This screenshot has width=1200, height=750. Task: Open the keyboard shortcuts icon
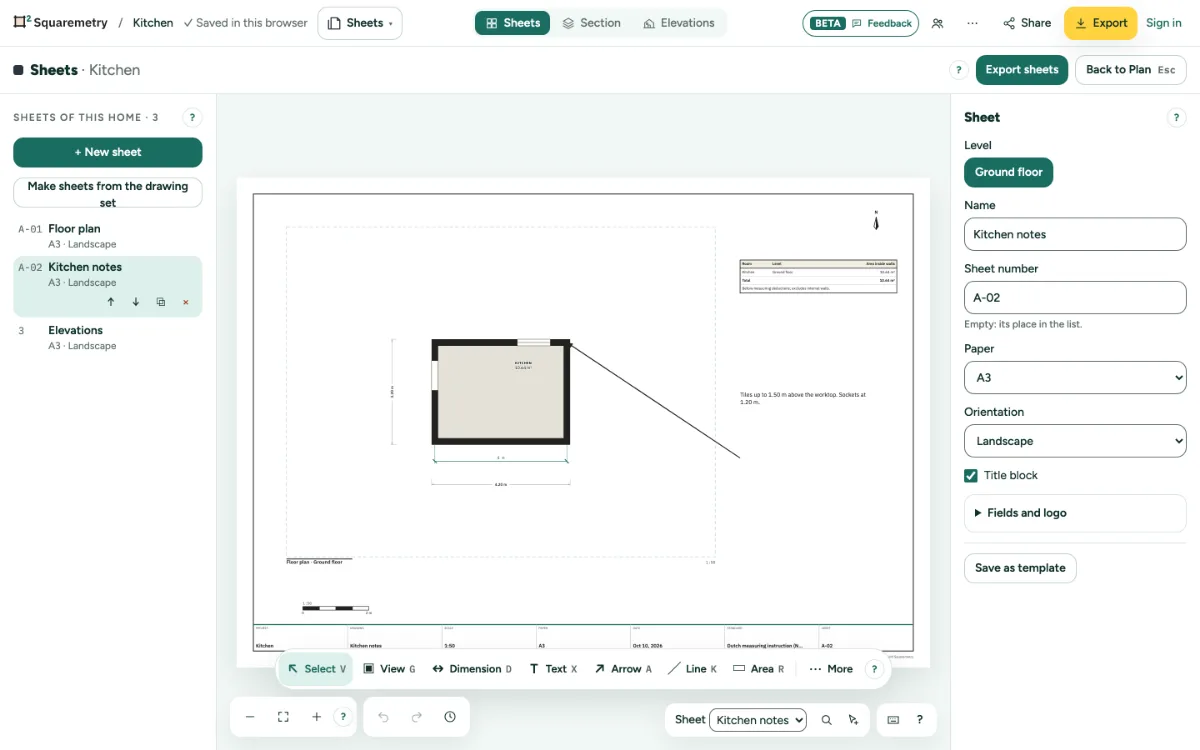893,720
